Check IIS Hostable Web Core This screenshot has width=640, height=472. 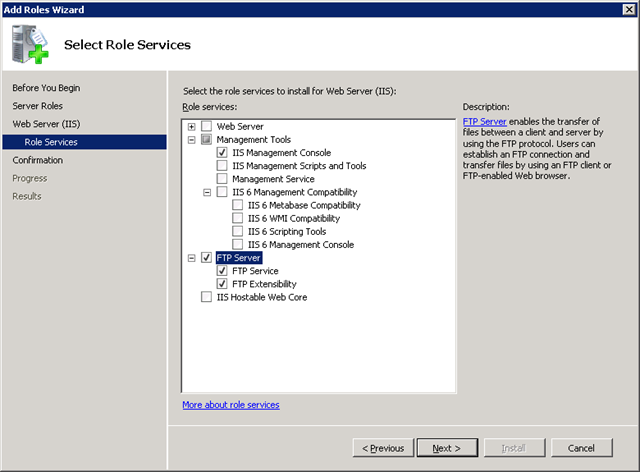[207, 297]
